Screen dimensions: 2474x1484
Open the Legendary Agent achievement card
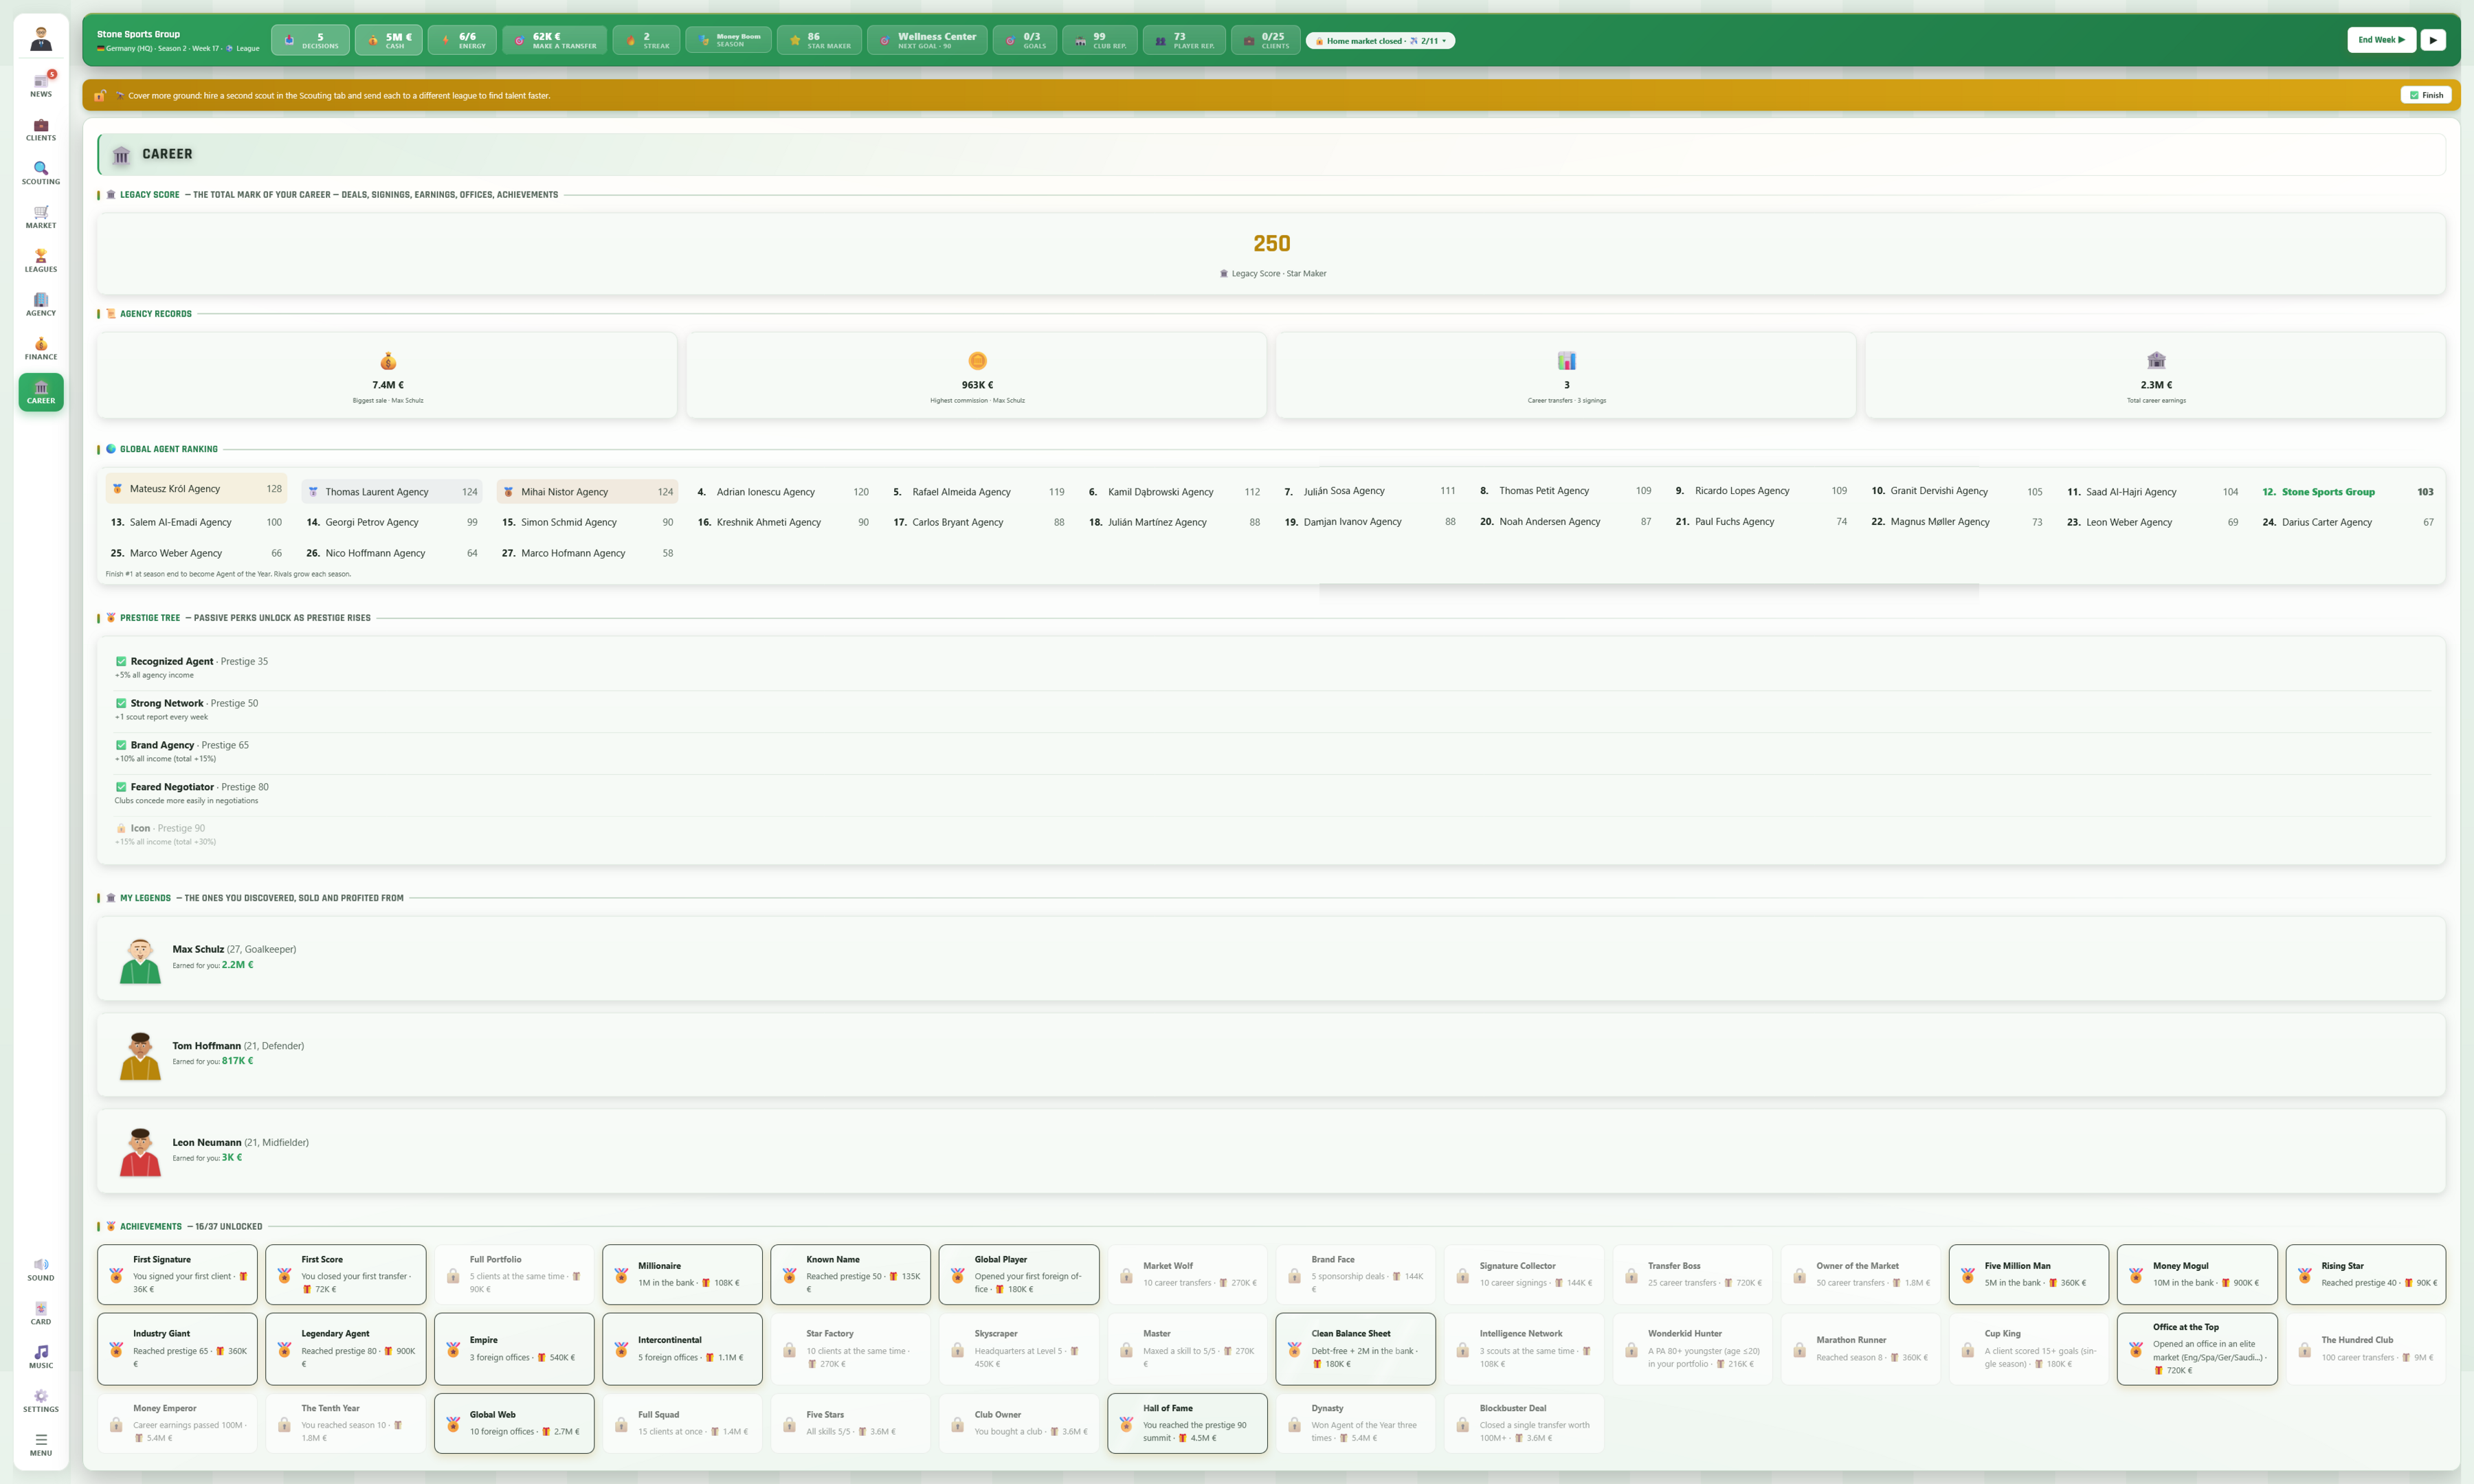(x=345, y=1349)
